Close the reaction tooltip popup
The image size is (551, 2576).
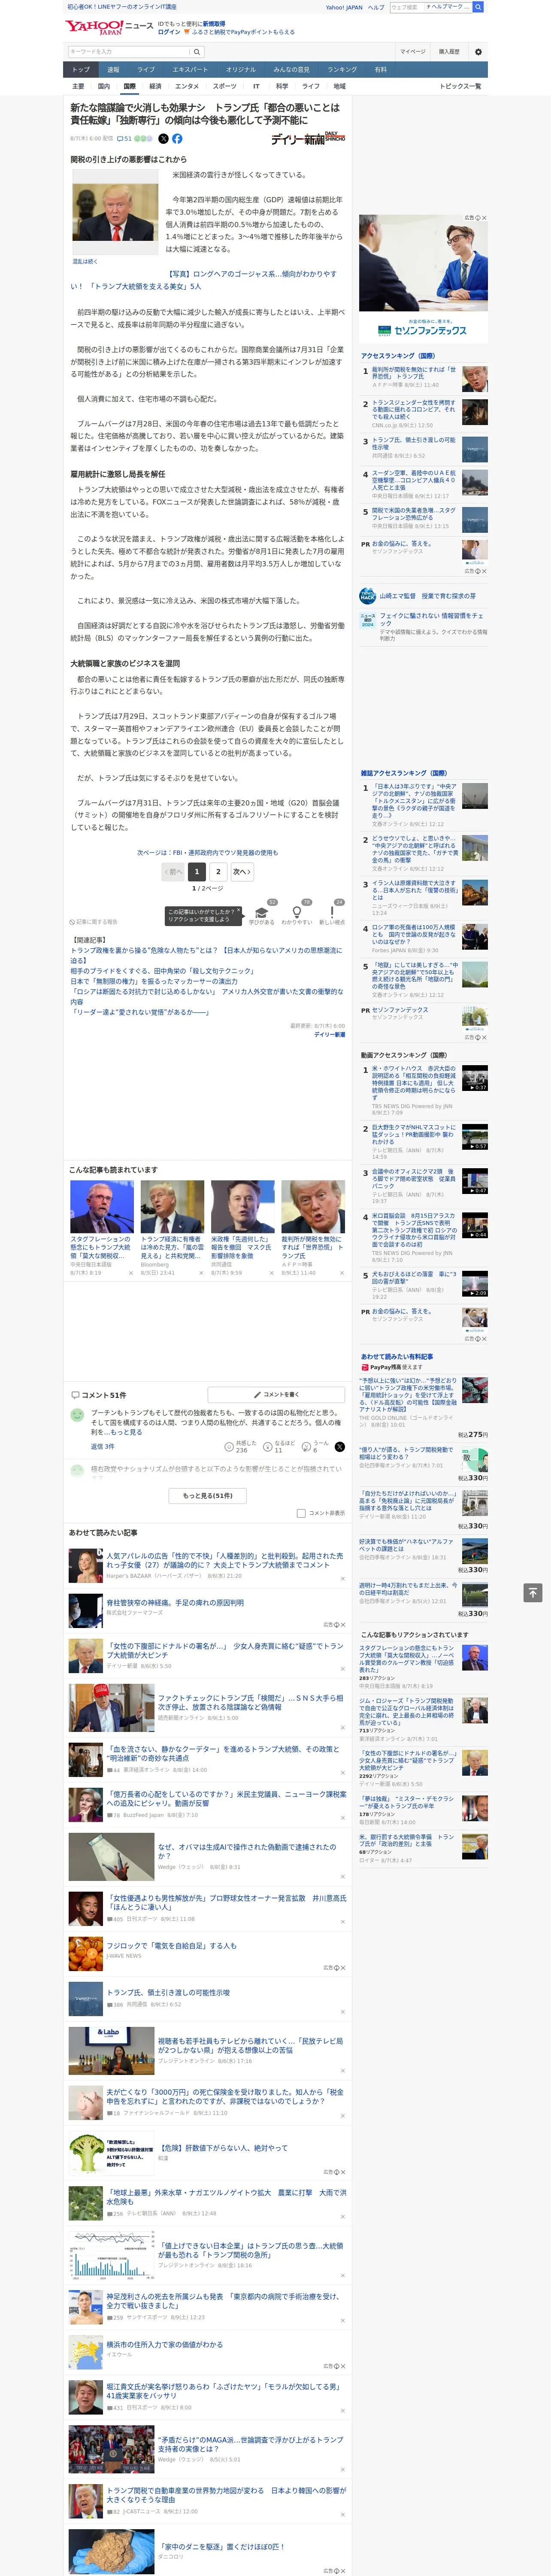pos(238,911)
